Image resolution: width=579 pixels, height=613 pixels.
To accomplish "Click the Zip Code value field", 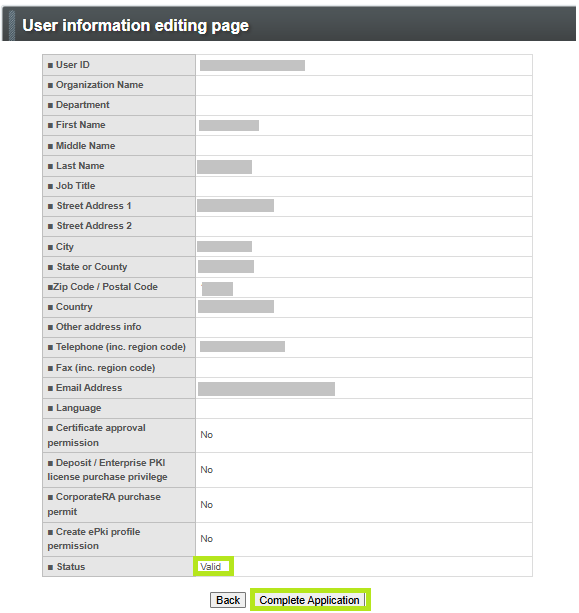I will (x=217, y=289).
